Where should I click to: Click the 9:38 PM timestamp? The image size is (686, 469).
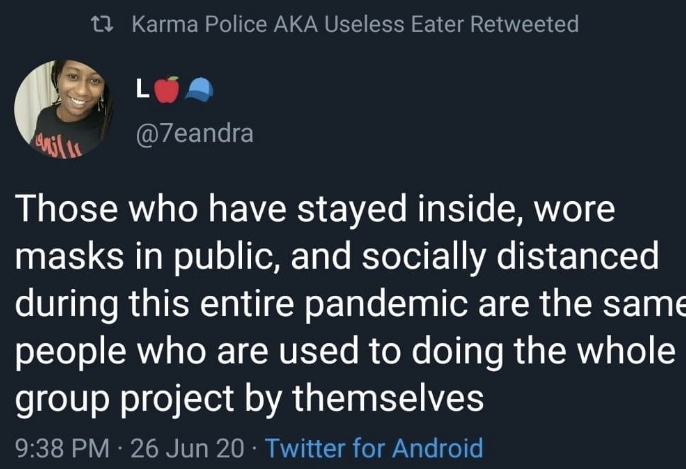[x=61, y=447]
